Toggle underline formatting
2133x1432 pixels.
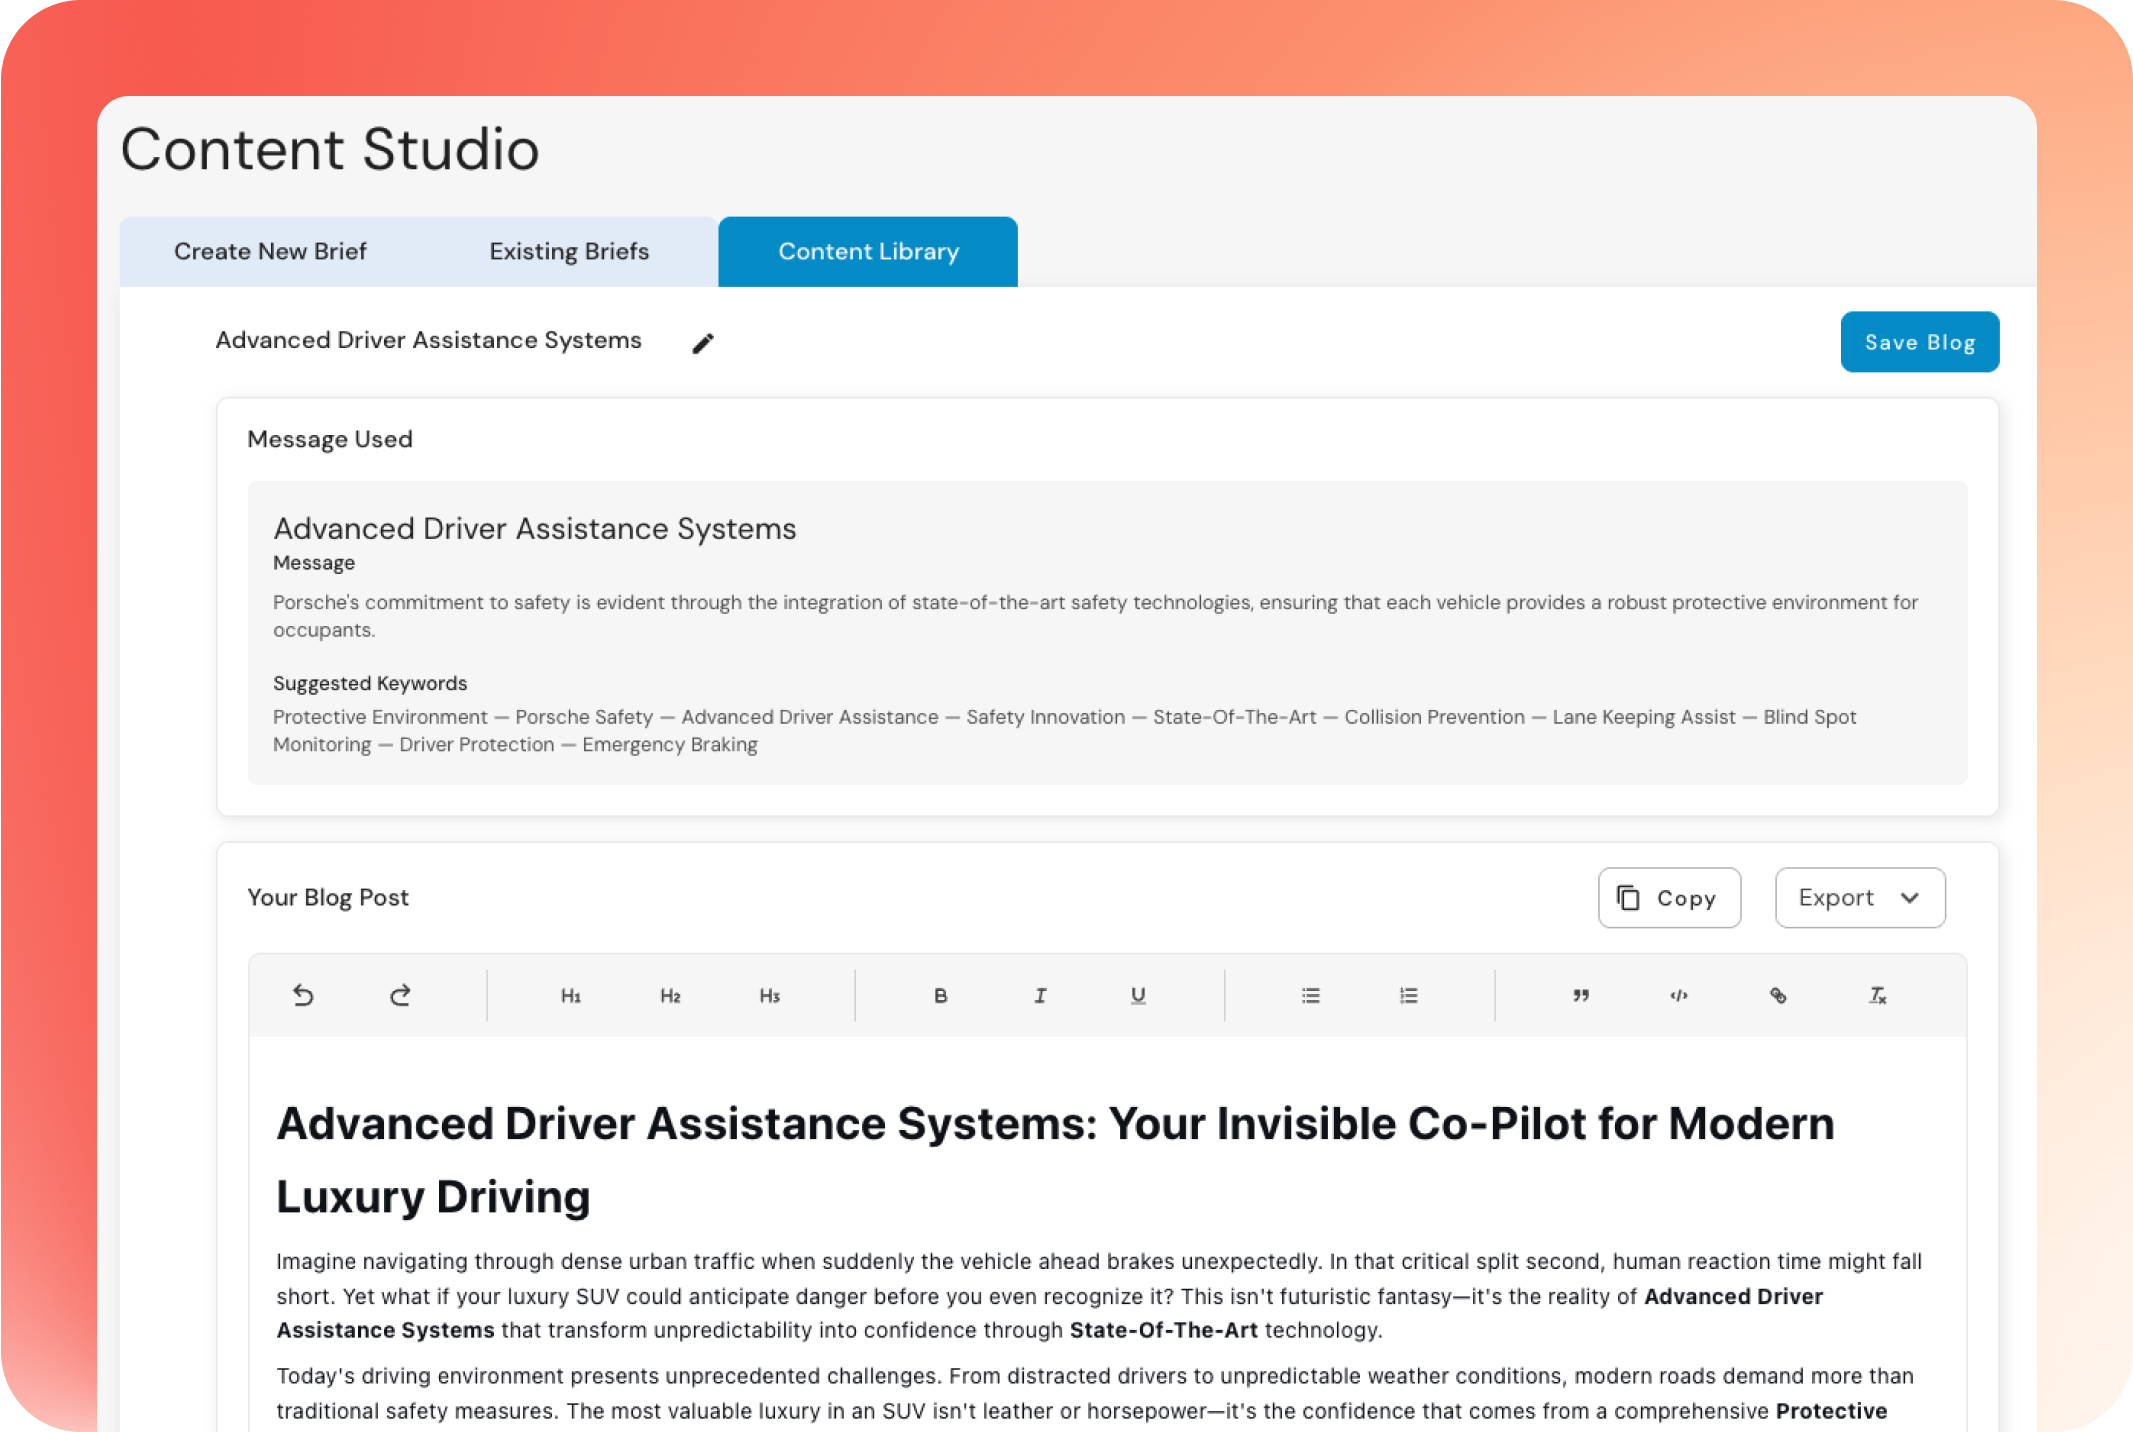1138,996
